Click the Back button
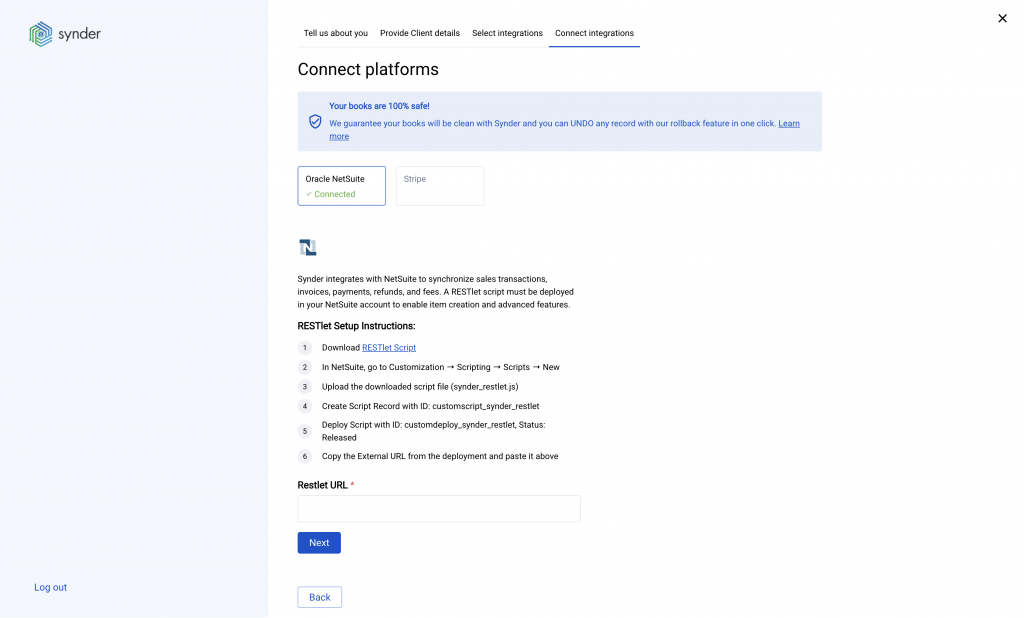The height and width of the screenshot is (618, 1024). (320, 597)
